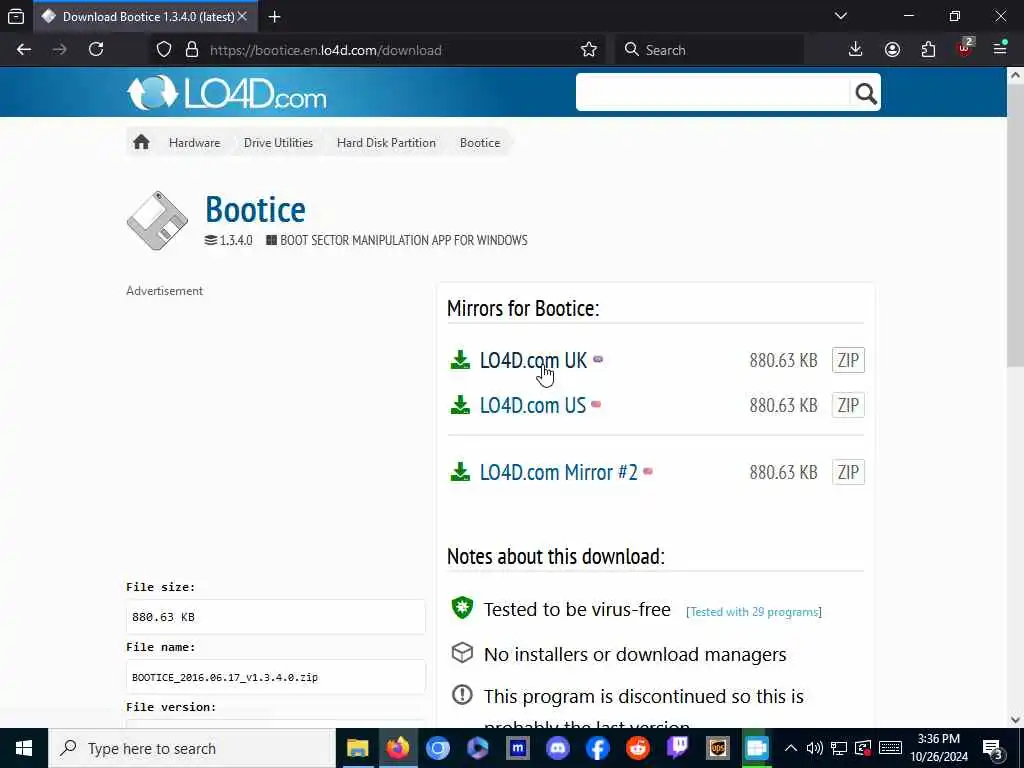This screenshot has width=1024, height=768.
Task: Open the Firefox hamburger menu
Action: coord(1000,48)
